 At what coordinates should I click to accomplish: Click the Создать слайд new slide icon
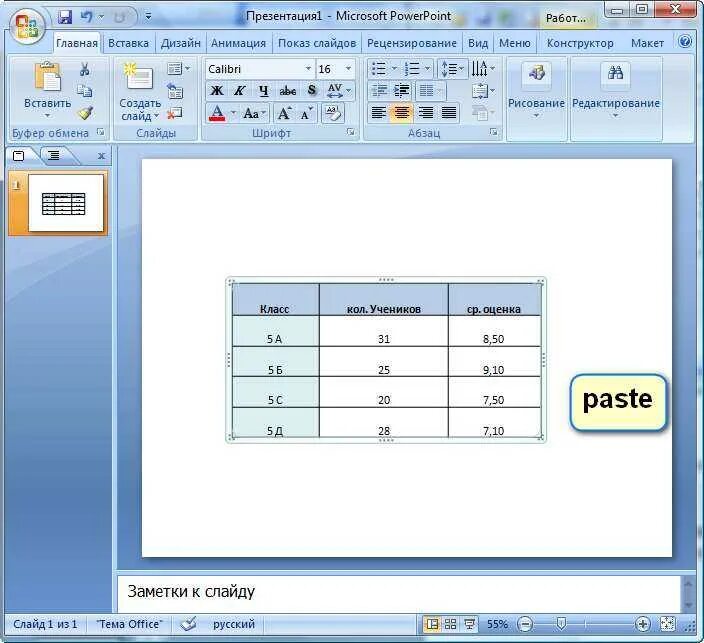coord(139,76)
